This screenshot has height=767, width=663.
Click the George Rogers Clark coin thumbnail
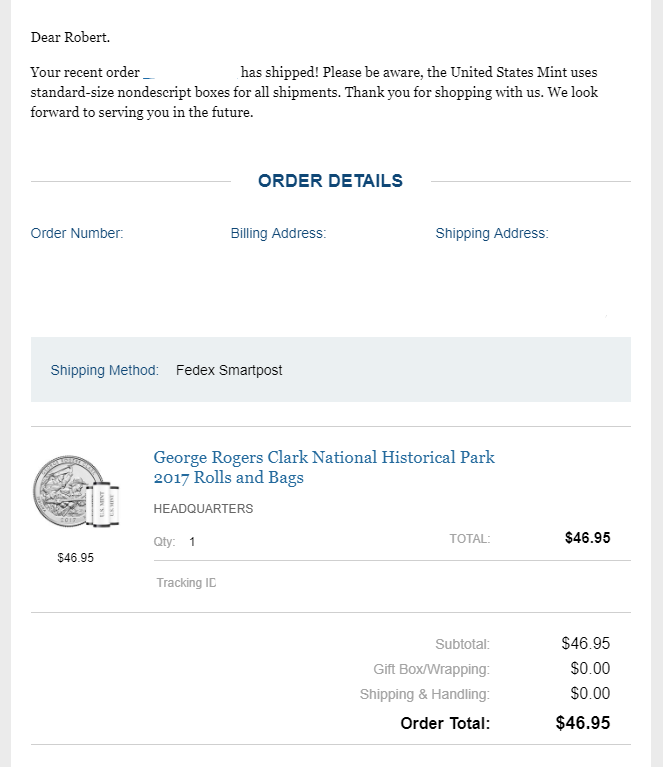tap(76, 493)
